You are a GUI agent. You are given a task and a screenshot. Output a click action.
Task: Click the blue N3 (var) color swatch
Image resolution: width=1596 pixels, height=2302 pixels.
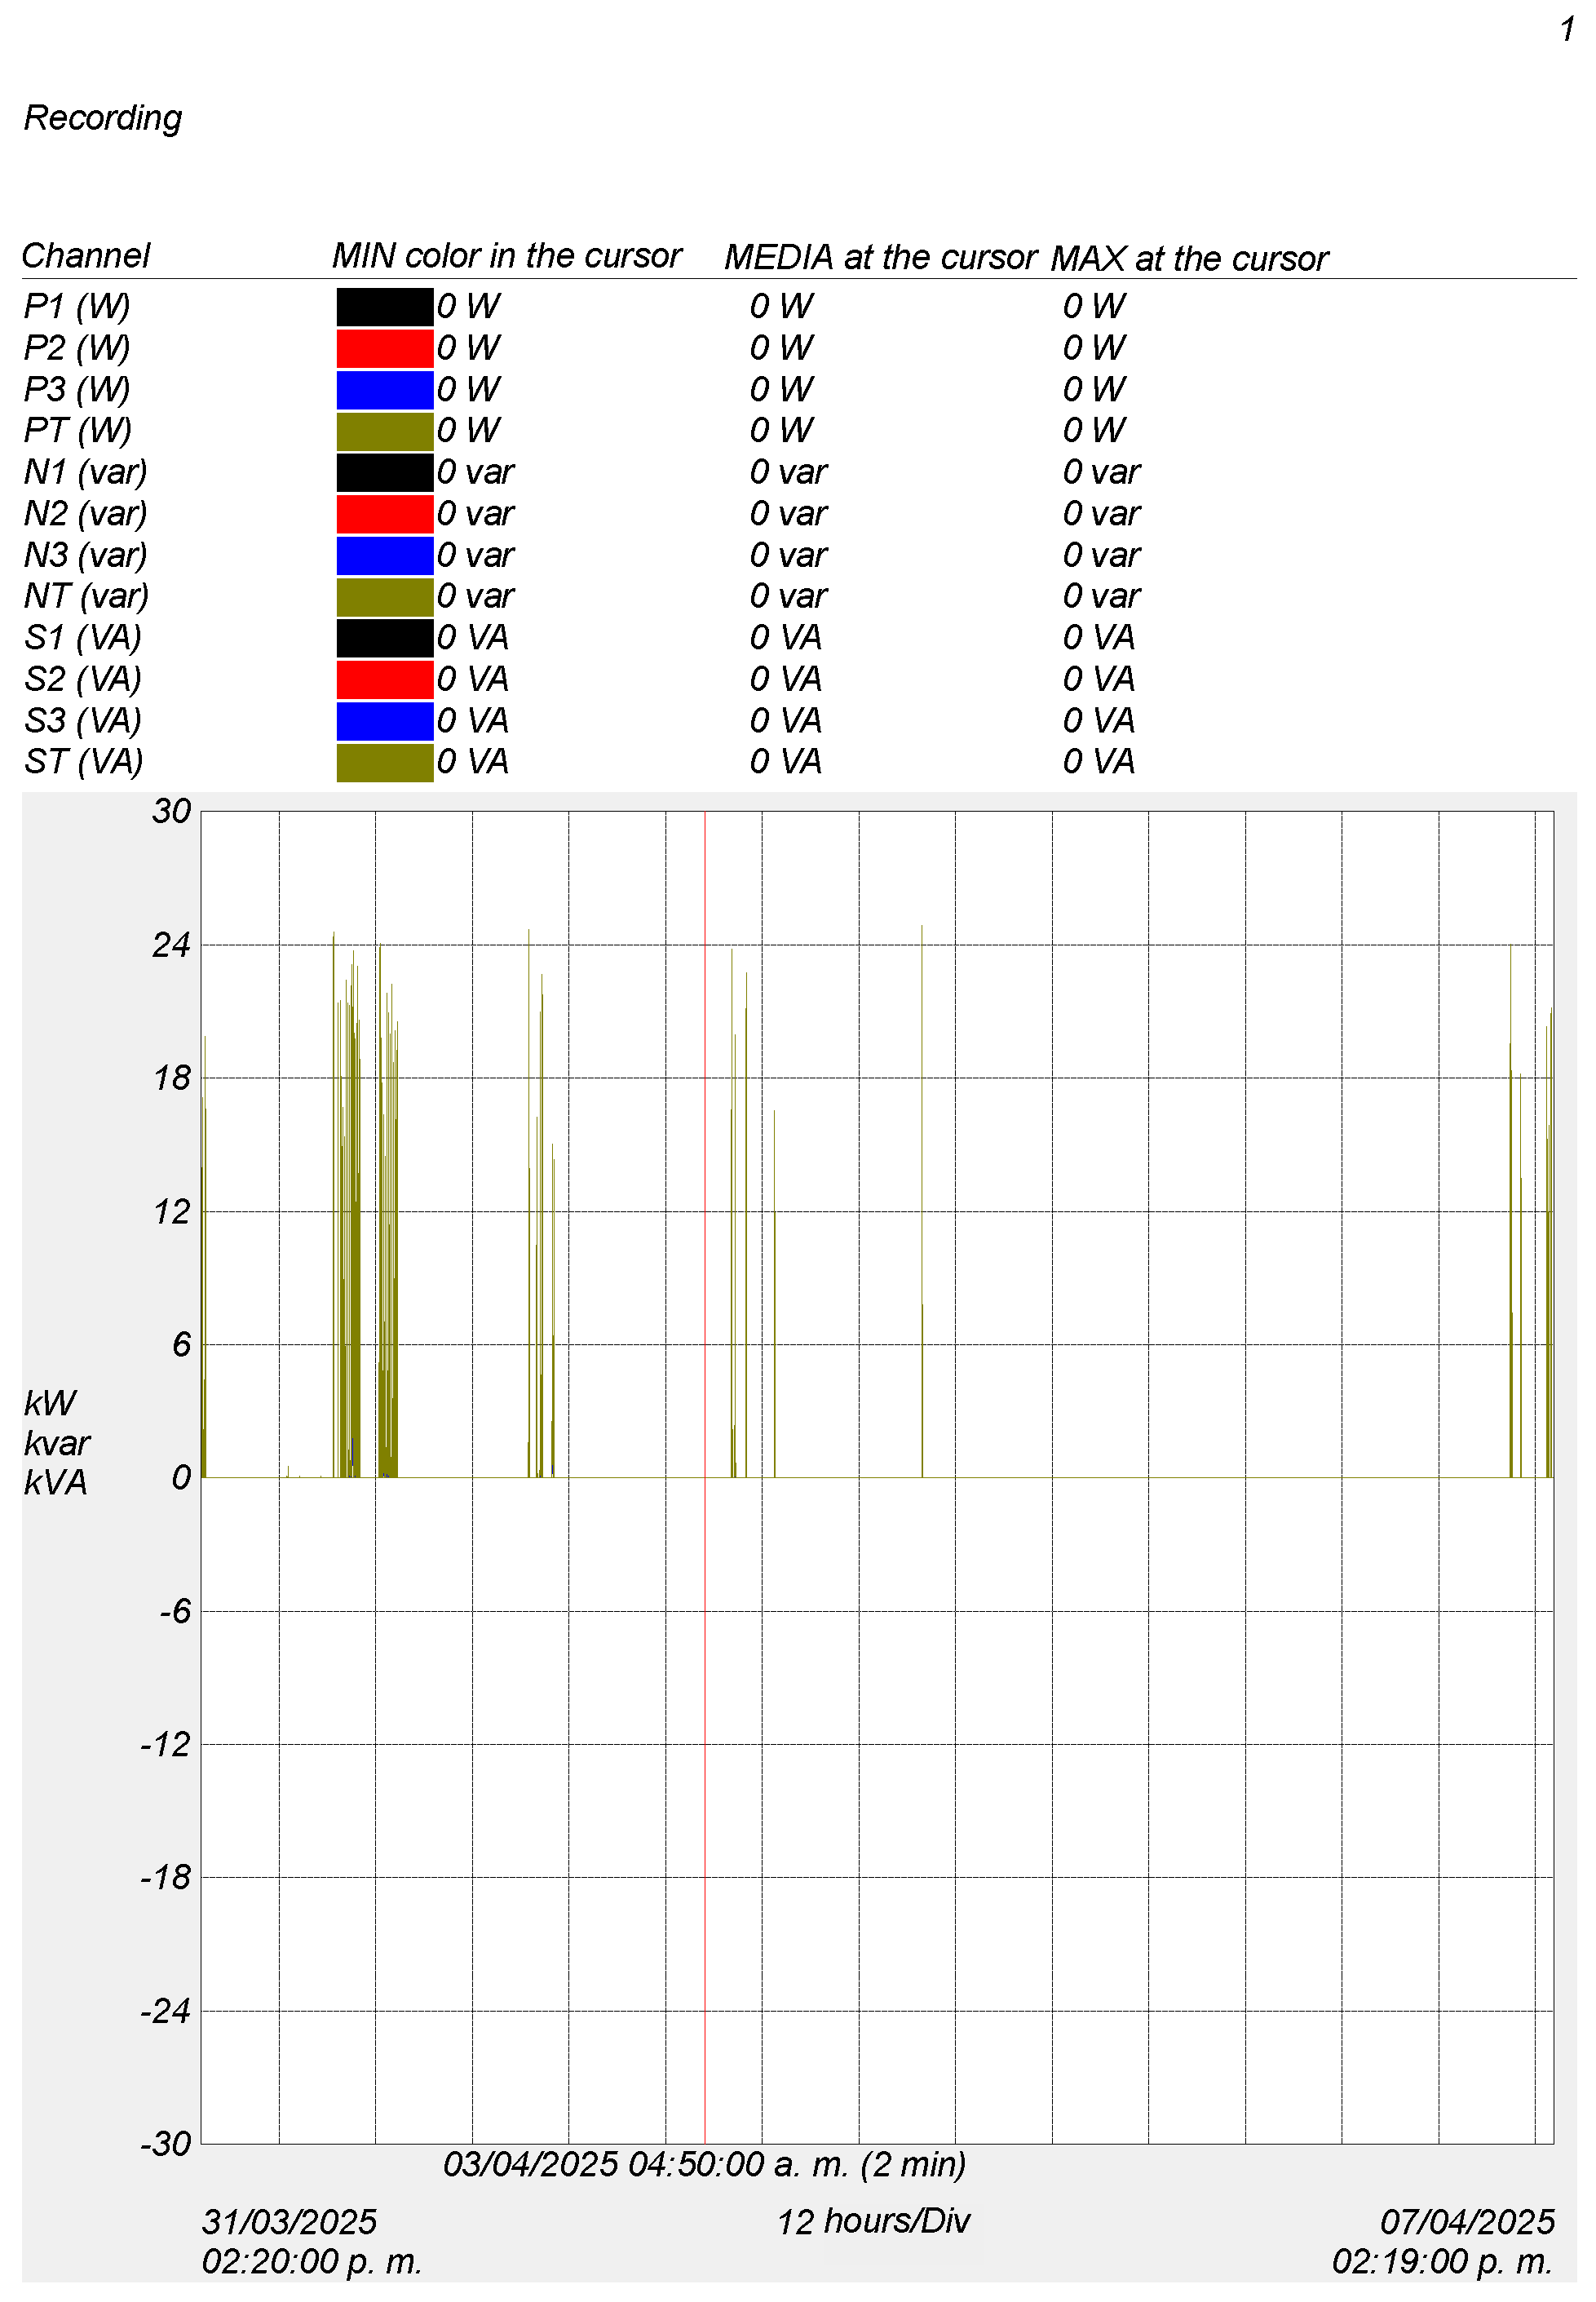(x=384, y=555)
